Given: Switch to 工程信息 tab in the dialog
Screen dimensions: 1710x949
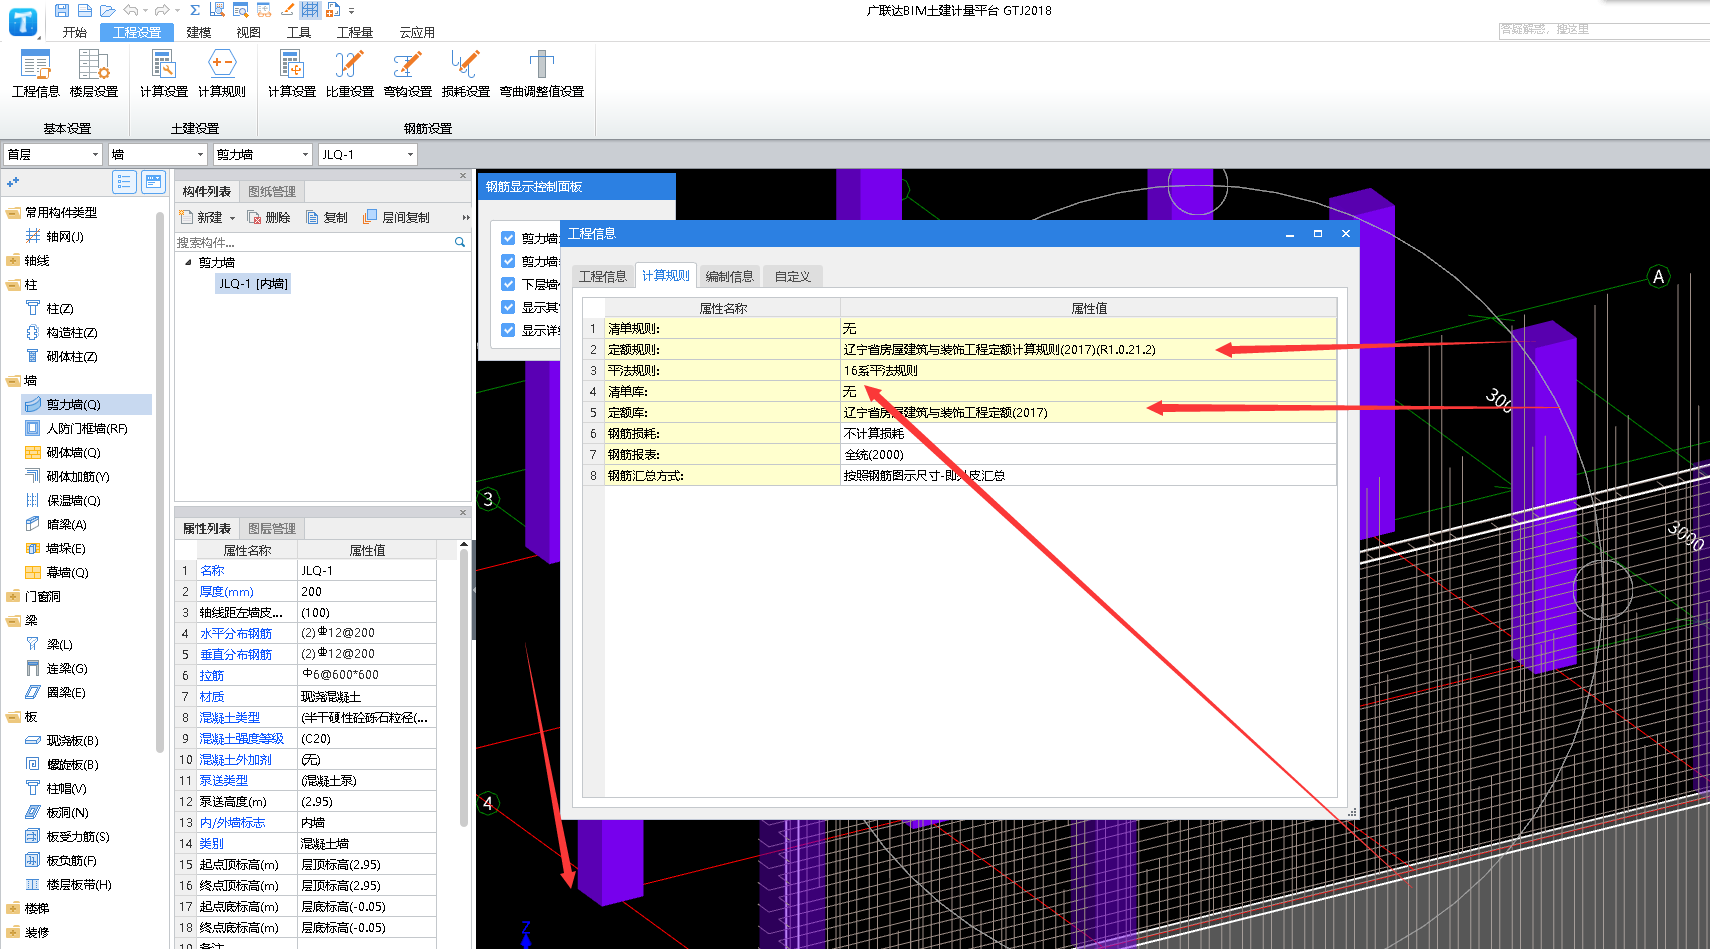Looking at the screenshot, I should click(603, 276).
